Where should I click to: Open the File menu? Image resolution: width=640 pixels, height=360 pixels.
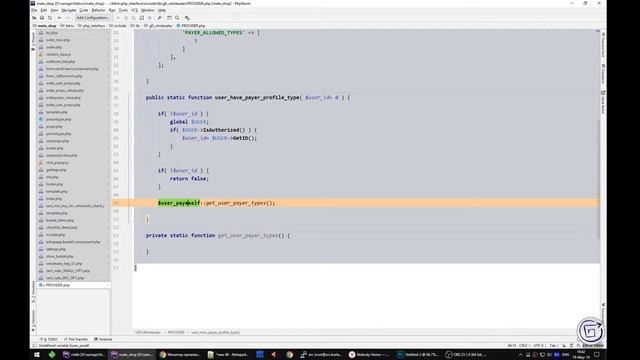click(34, 10)
